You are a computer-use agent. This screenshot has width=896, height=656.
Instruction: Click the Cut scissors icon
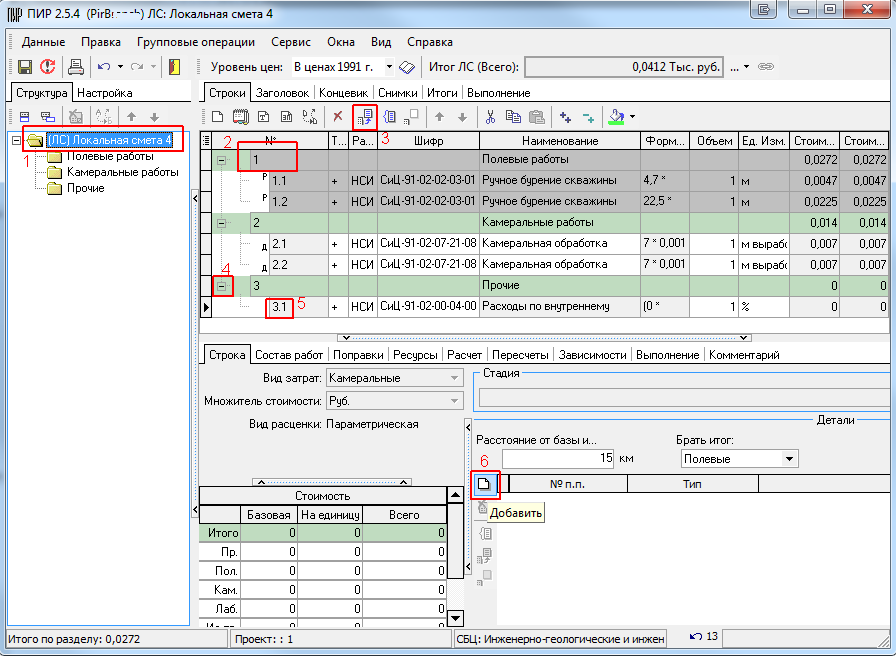(x=490, y=116)
